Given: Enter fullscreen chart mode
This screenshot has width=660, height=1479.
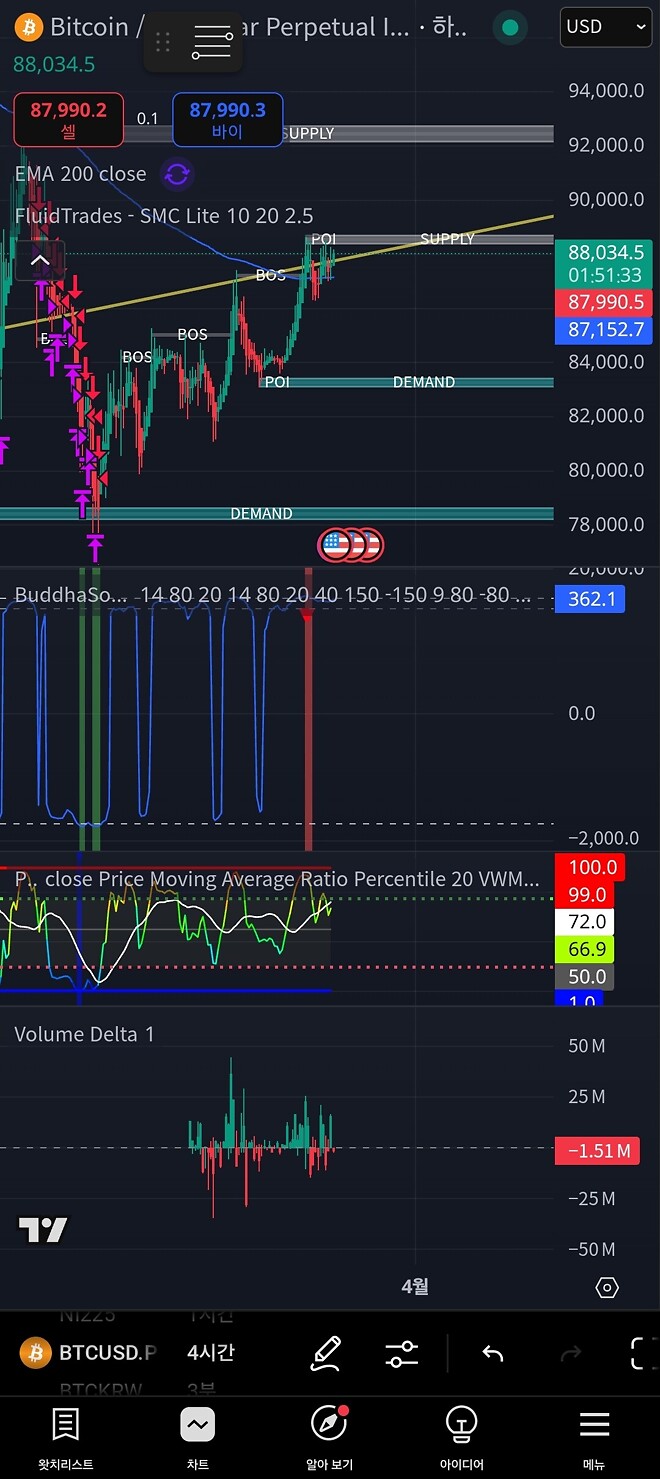Looking at the screenshot, I should point(645,1354).
